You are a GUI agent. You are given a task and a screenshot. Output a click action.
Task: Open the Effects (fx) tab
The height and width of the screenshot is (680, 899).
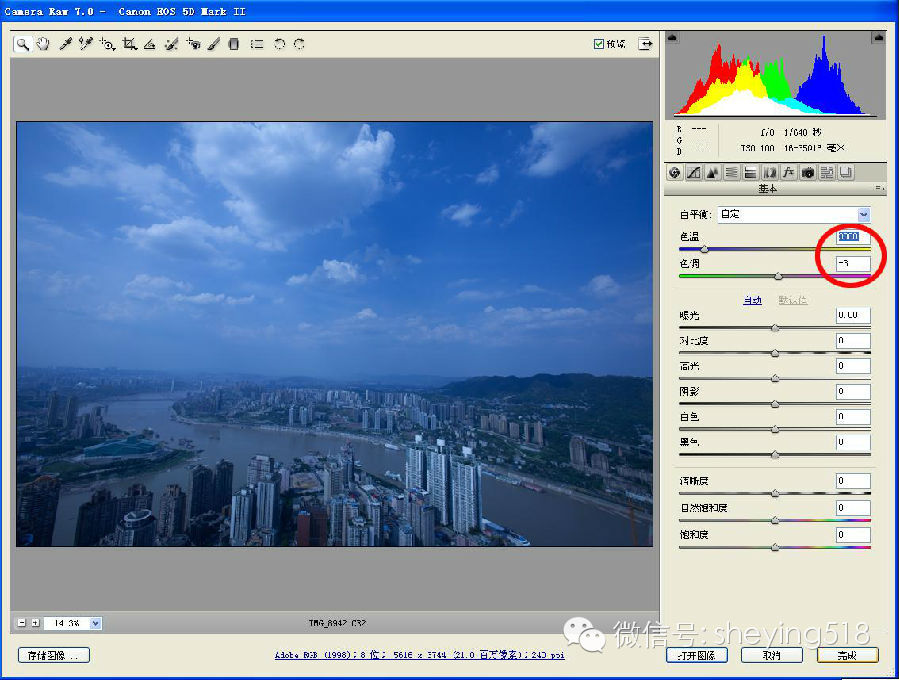(x=789, y=173)
